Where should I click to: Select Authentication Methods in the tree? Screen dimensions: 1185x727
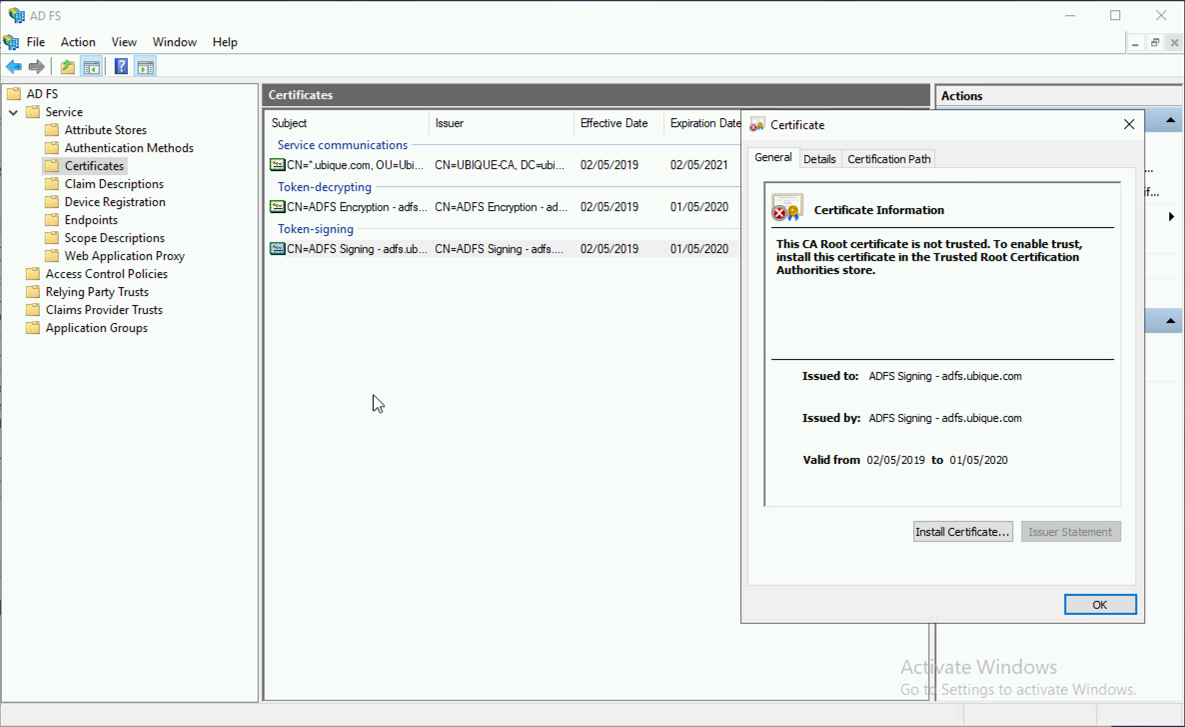click(x=129, y=148)
